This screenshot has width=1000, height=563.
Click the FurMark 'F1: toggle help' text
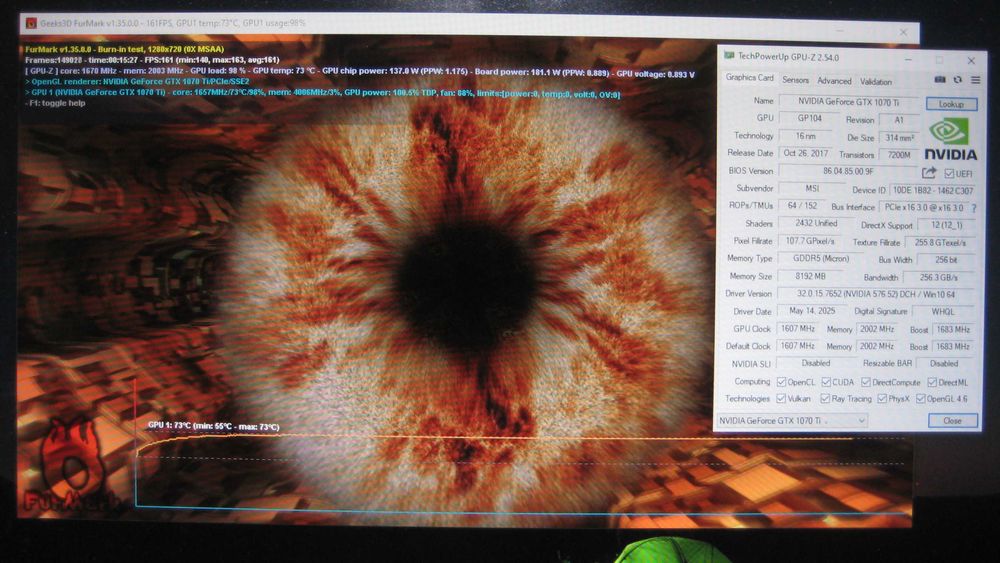[x=55, y=103]
